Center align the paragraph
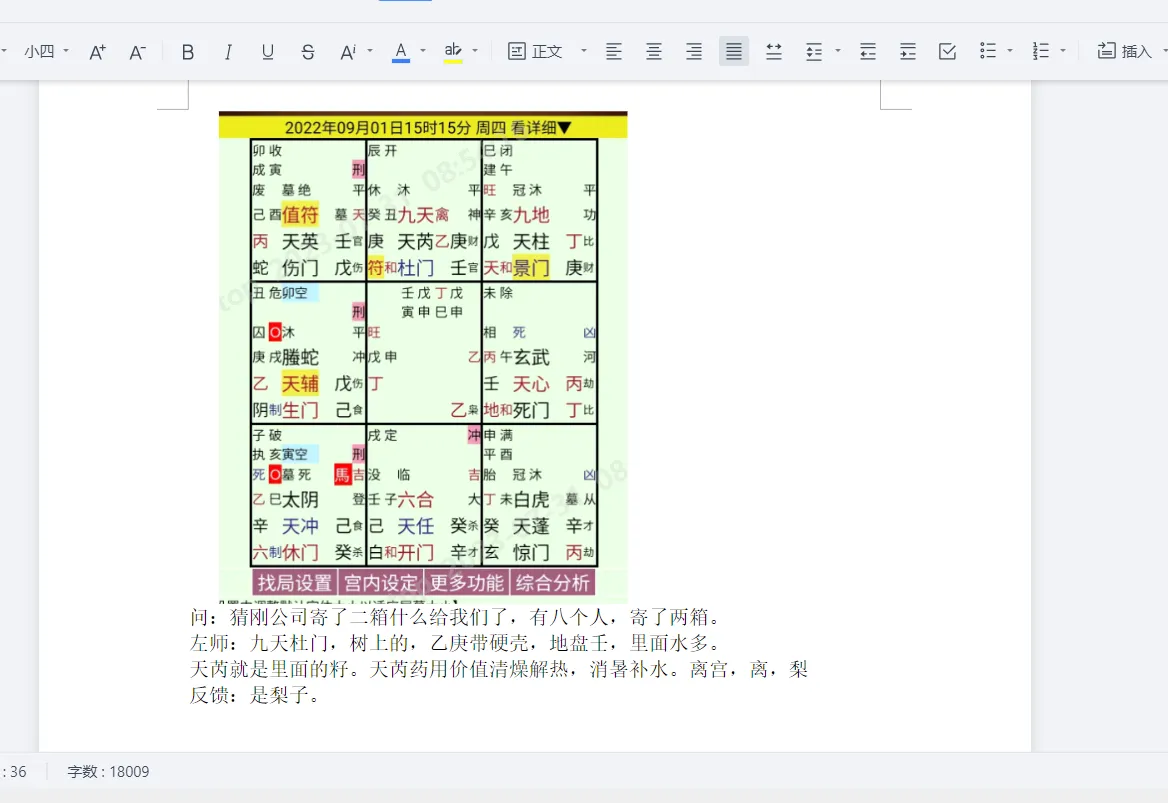The width and height of the screenshot is (1168, 803). point(654,52)
